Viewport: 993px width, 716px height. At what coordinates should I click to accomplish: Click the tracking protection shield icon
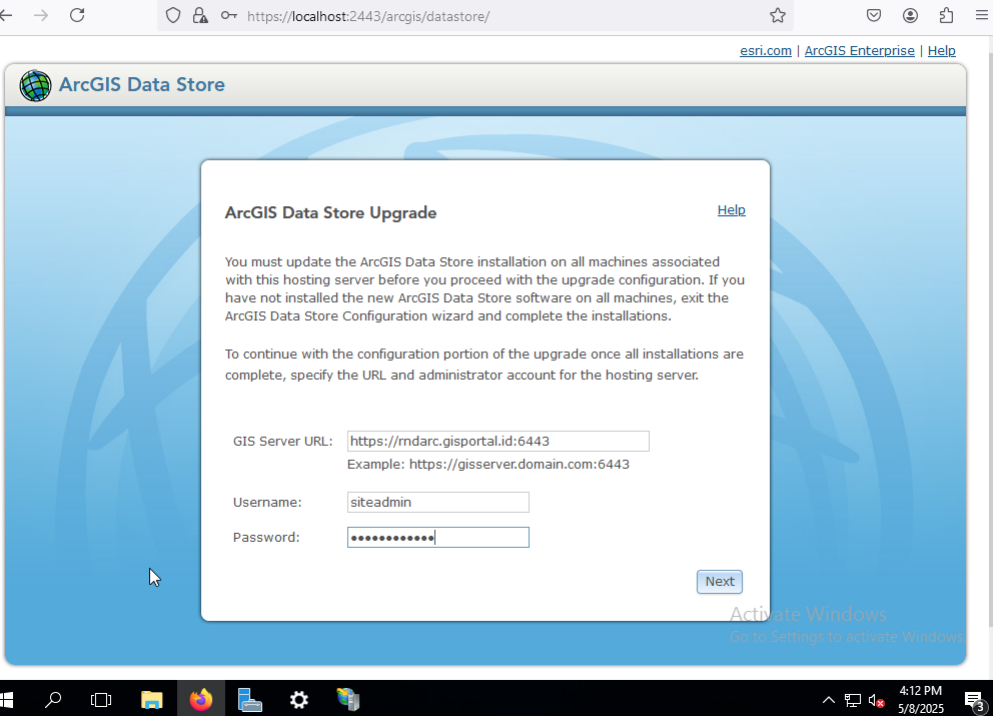(173, 16)
